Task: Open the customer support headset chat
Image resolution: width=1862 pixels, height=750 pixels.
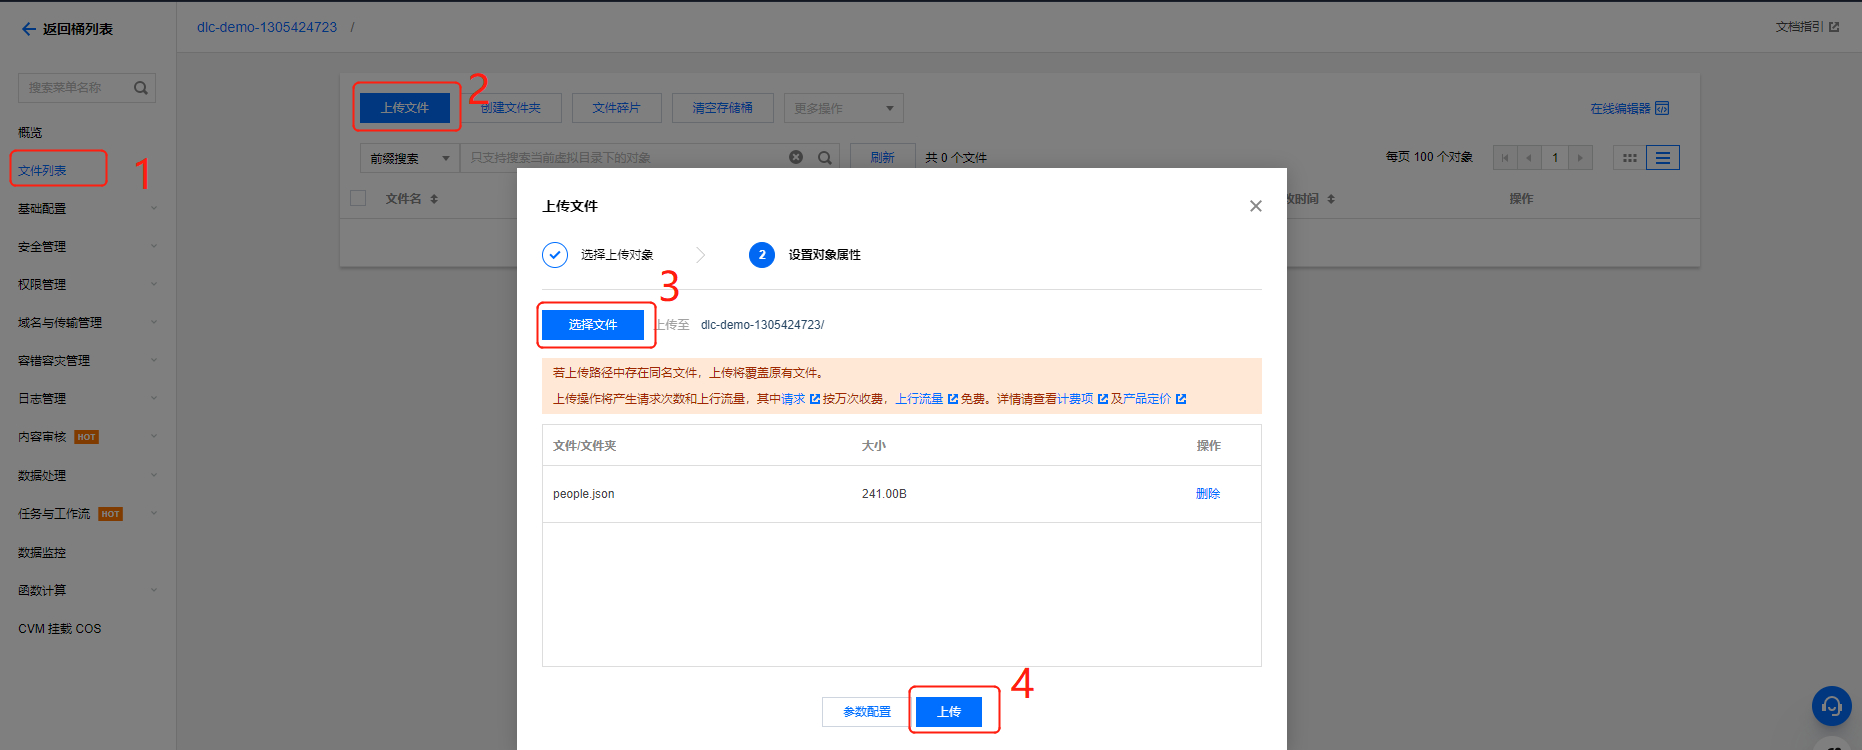Action: coord(1831,706)
